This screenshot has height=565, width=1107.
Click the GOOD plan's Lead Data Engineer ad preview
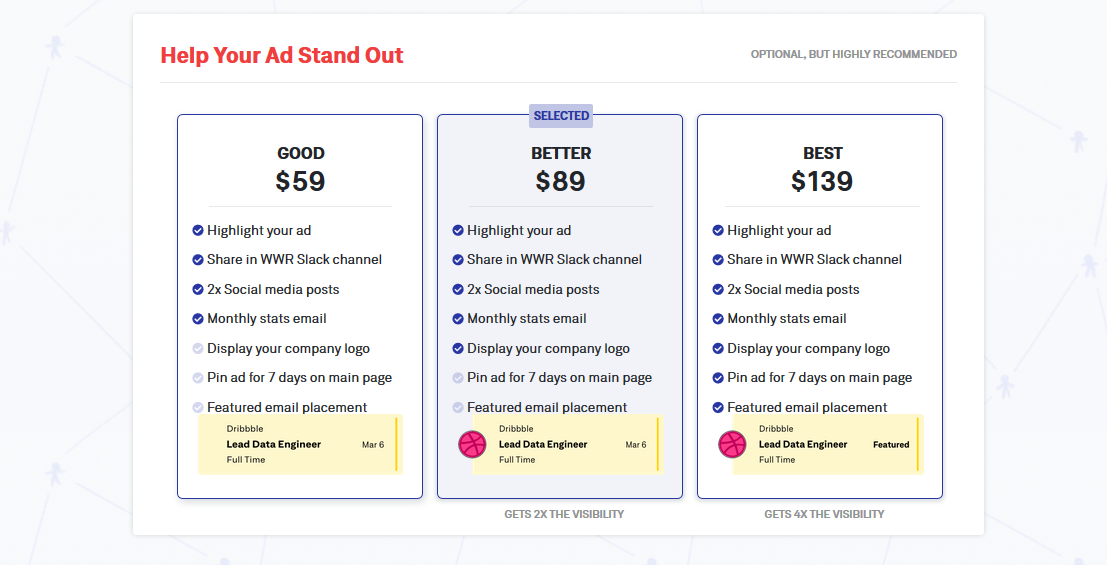pos(300,444)
